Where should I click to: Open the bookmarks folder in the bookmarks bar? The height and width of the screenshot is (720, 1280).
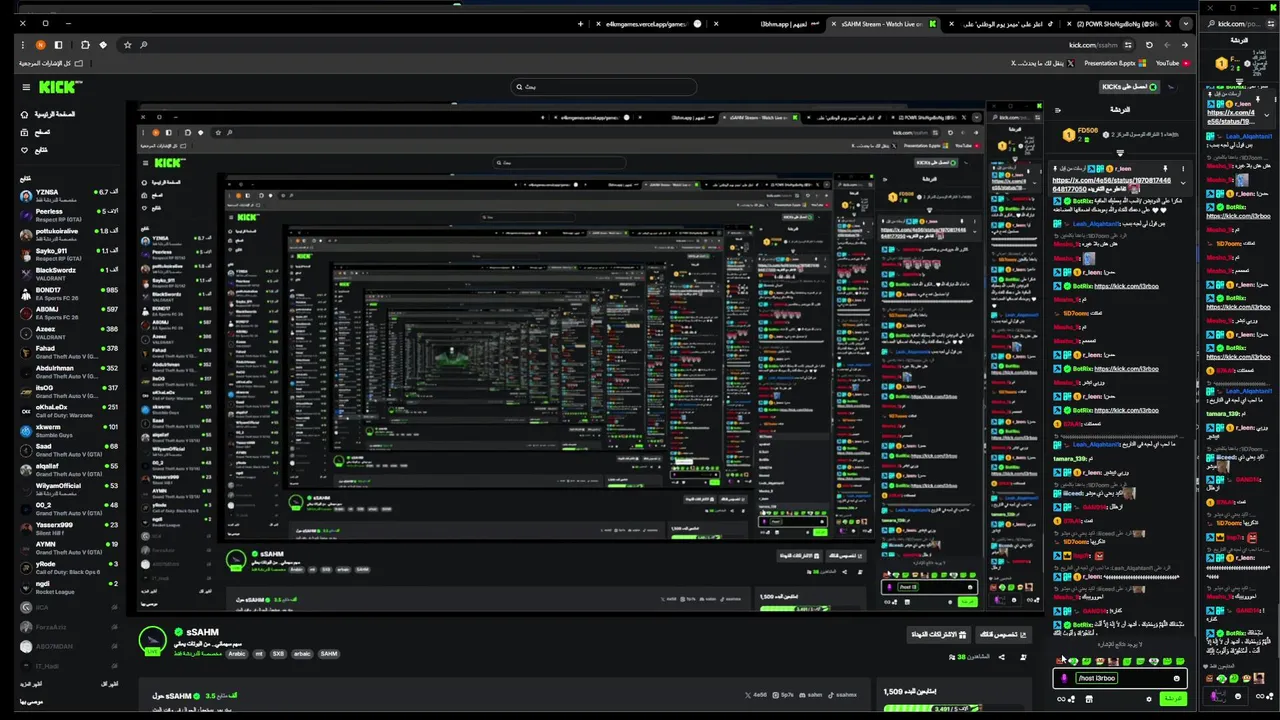50,63
